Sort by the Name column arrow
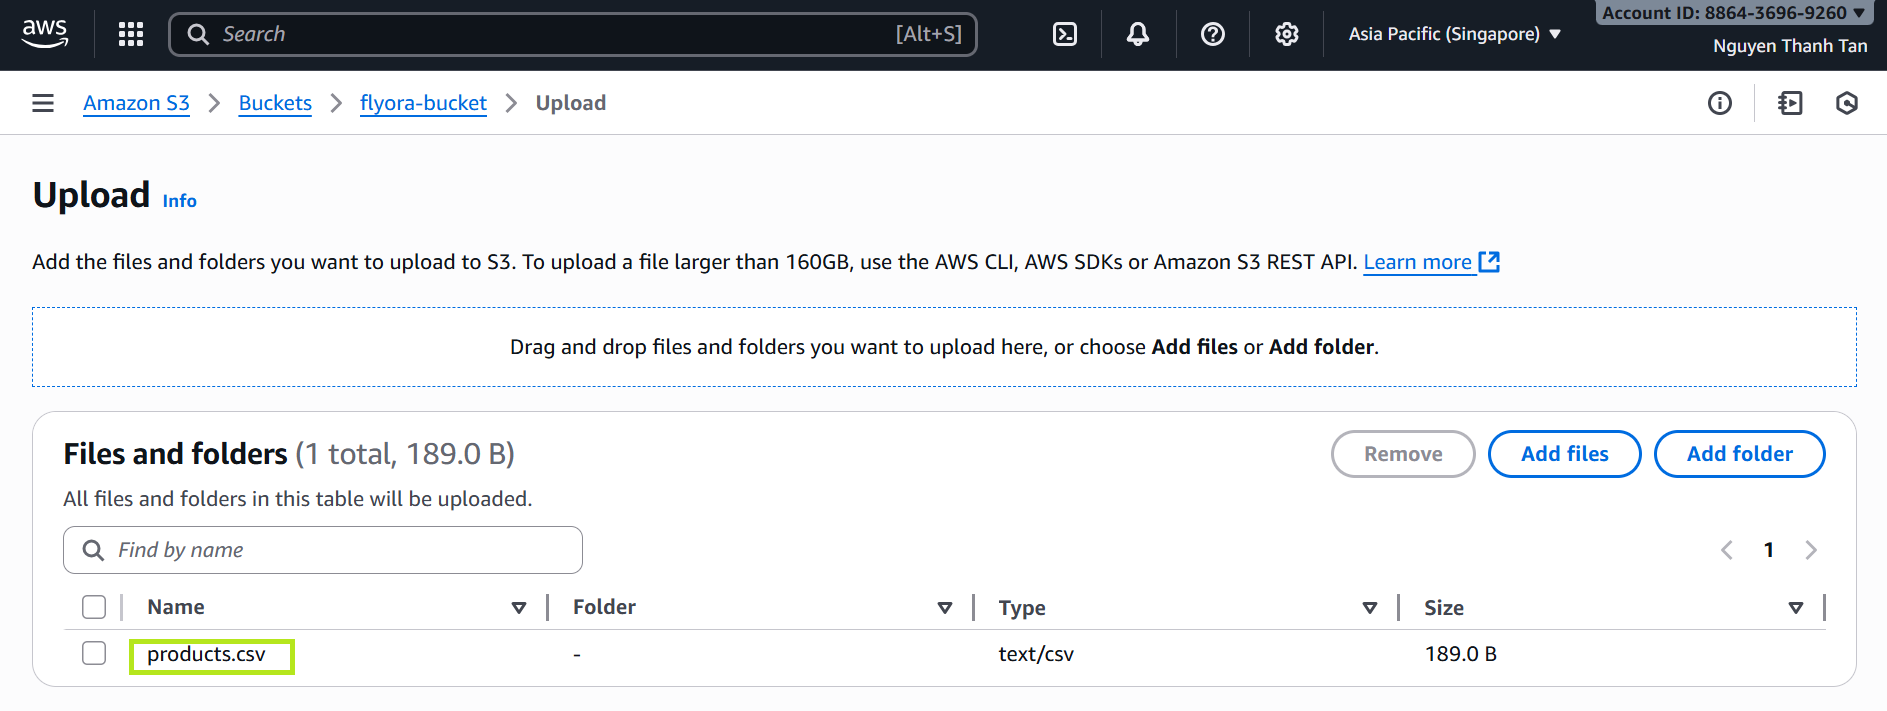This screenshot has width=1887, height=711. tap(519, 608)
